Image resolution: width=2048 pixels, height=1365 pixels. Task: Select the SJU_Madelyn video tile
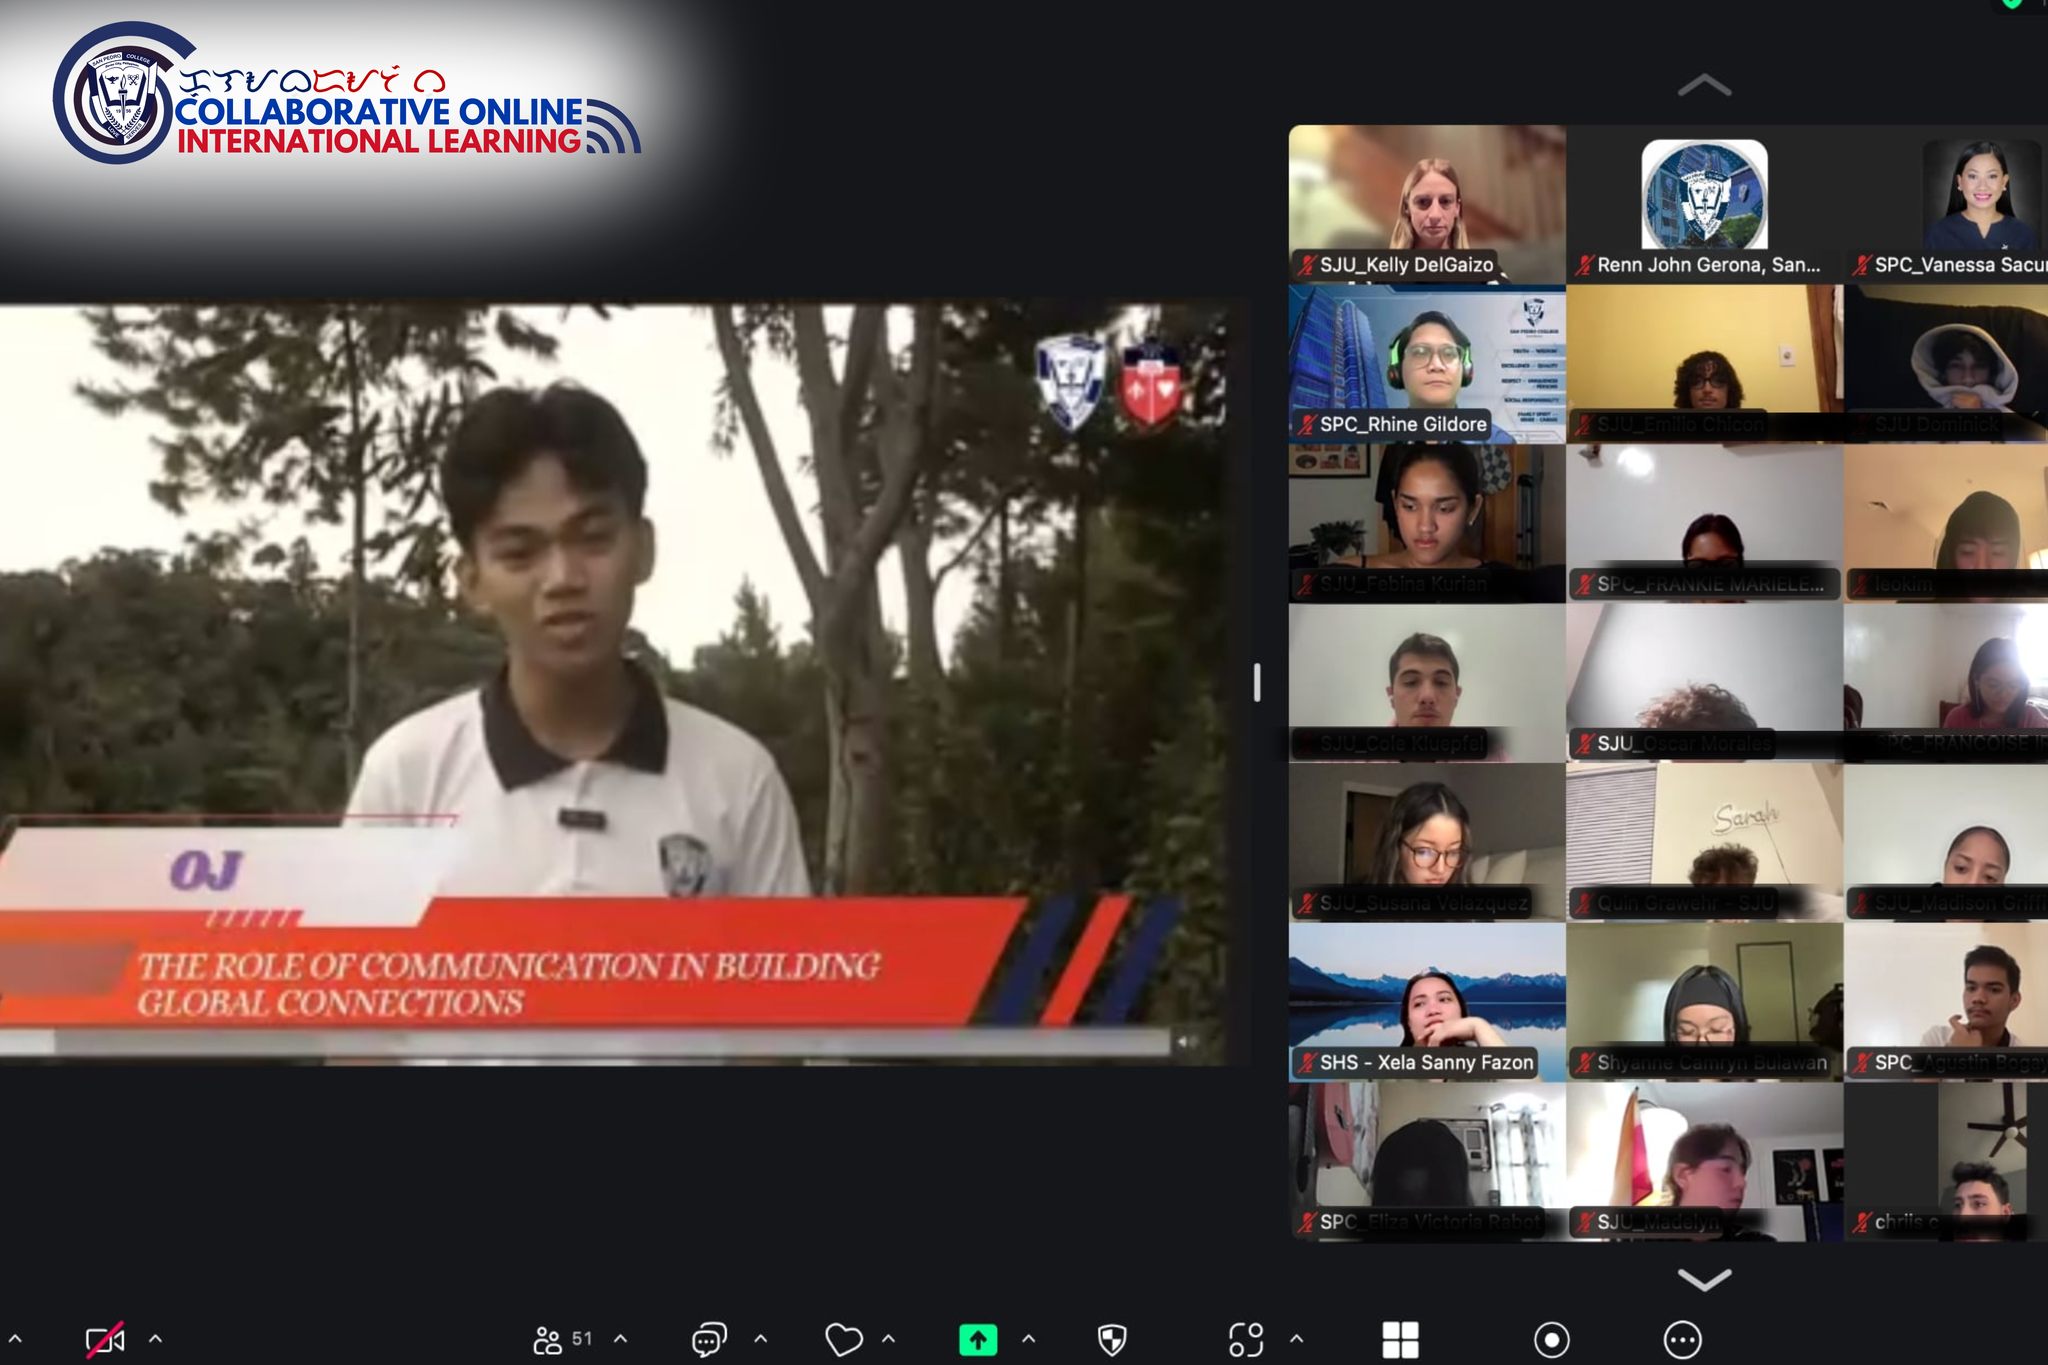[1705, 1162]
